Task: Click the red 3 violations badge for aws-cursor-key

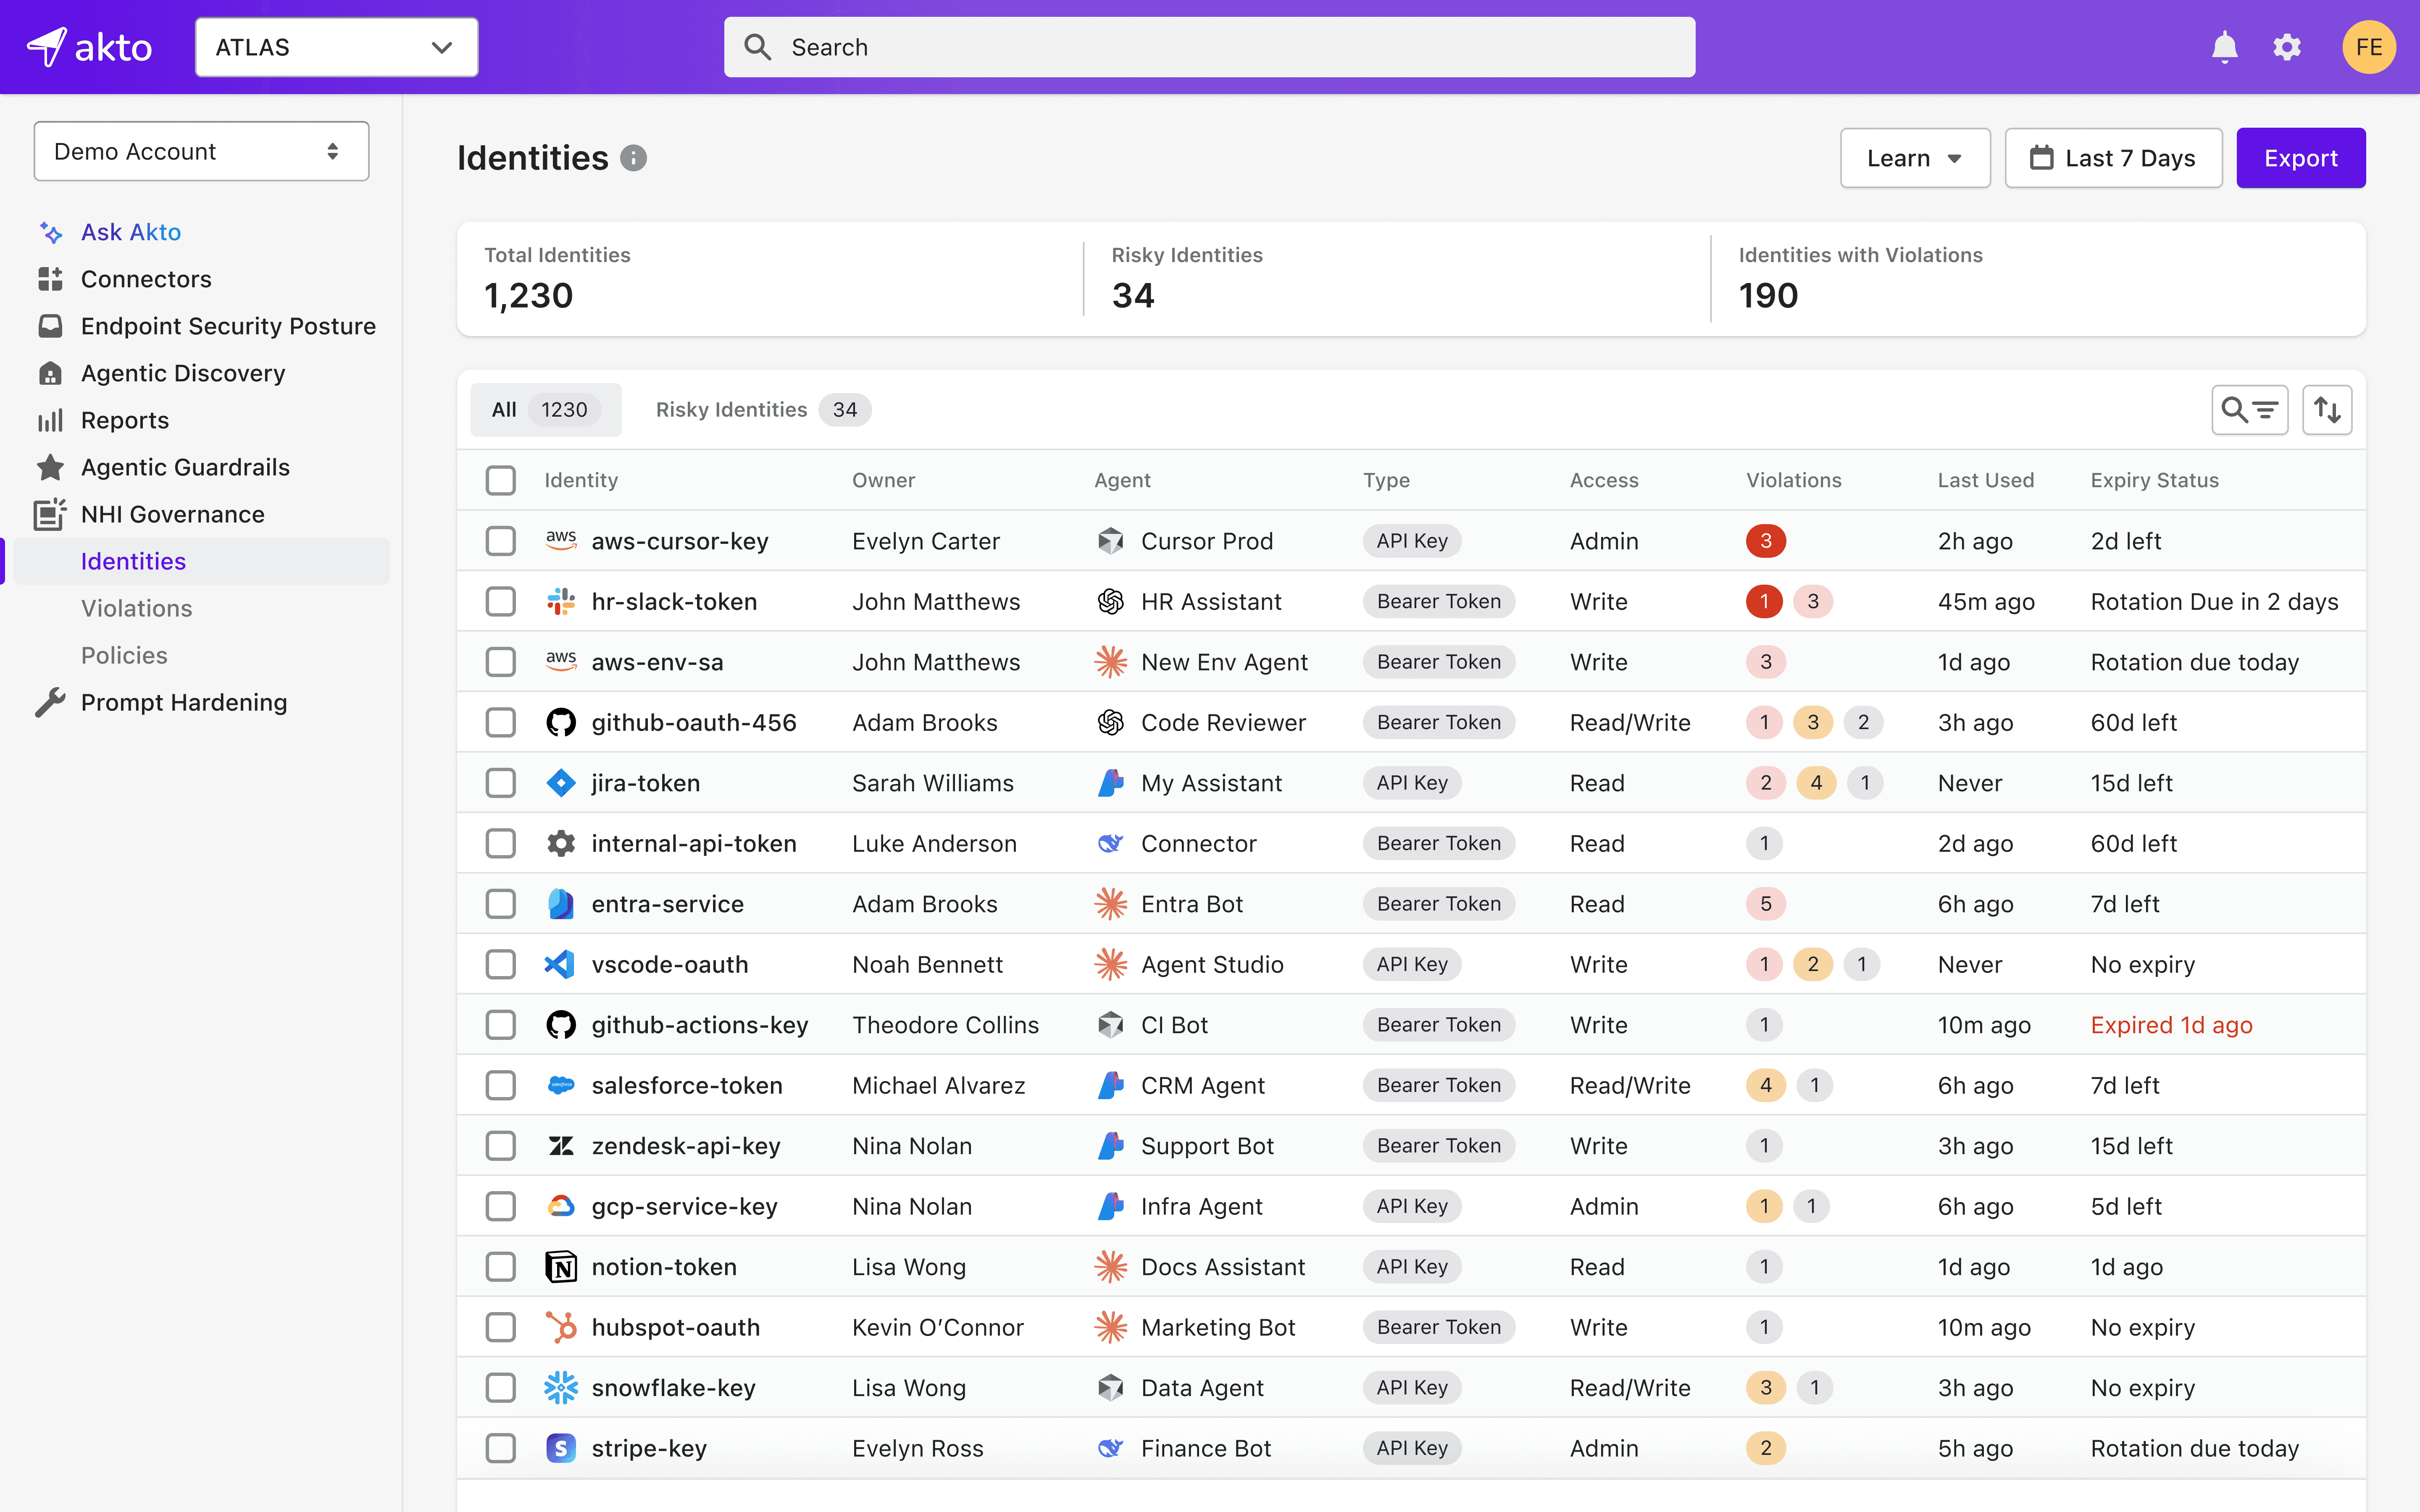Action: [x=1766, y=541]
